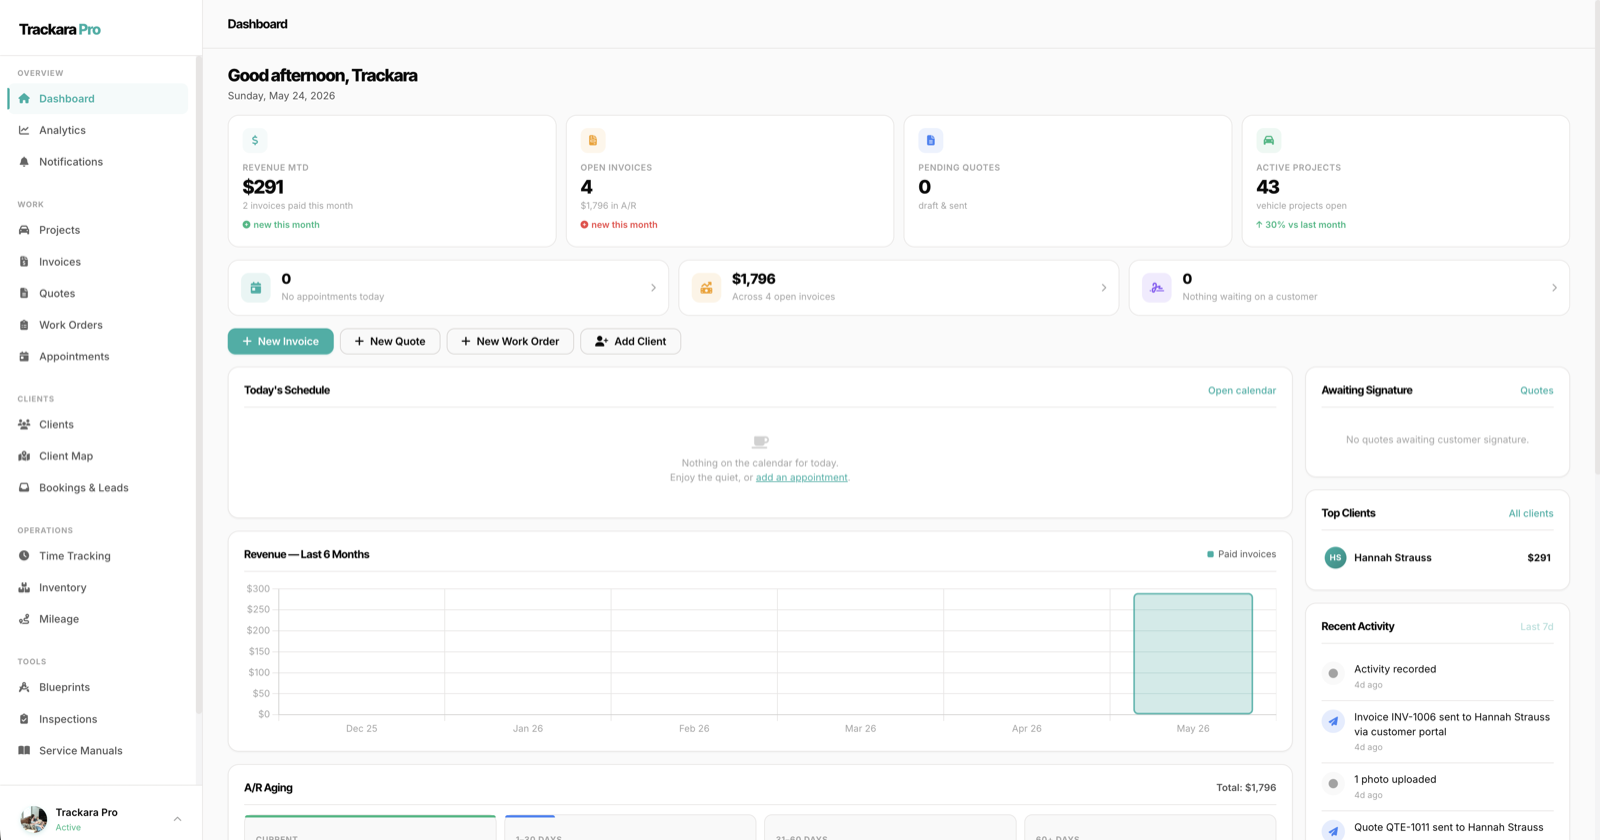Click the Add Client button

[x=630, y=341]
